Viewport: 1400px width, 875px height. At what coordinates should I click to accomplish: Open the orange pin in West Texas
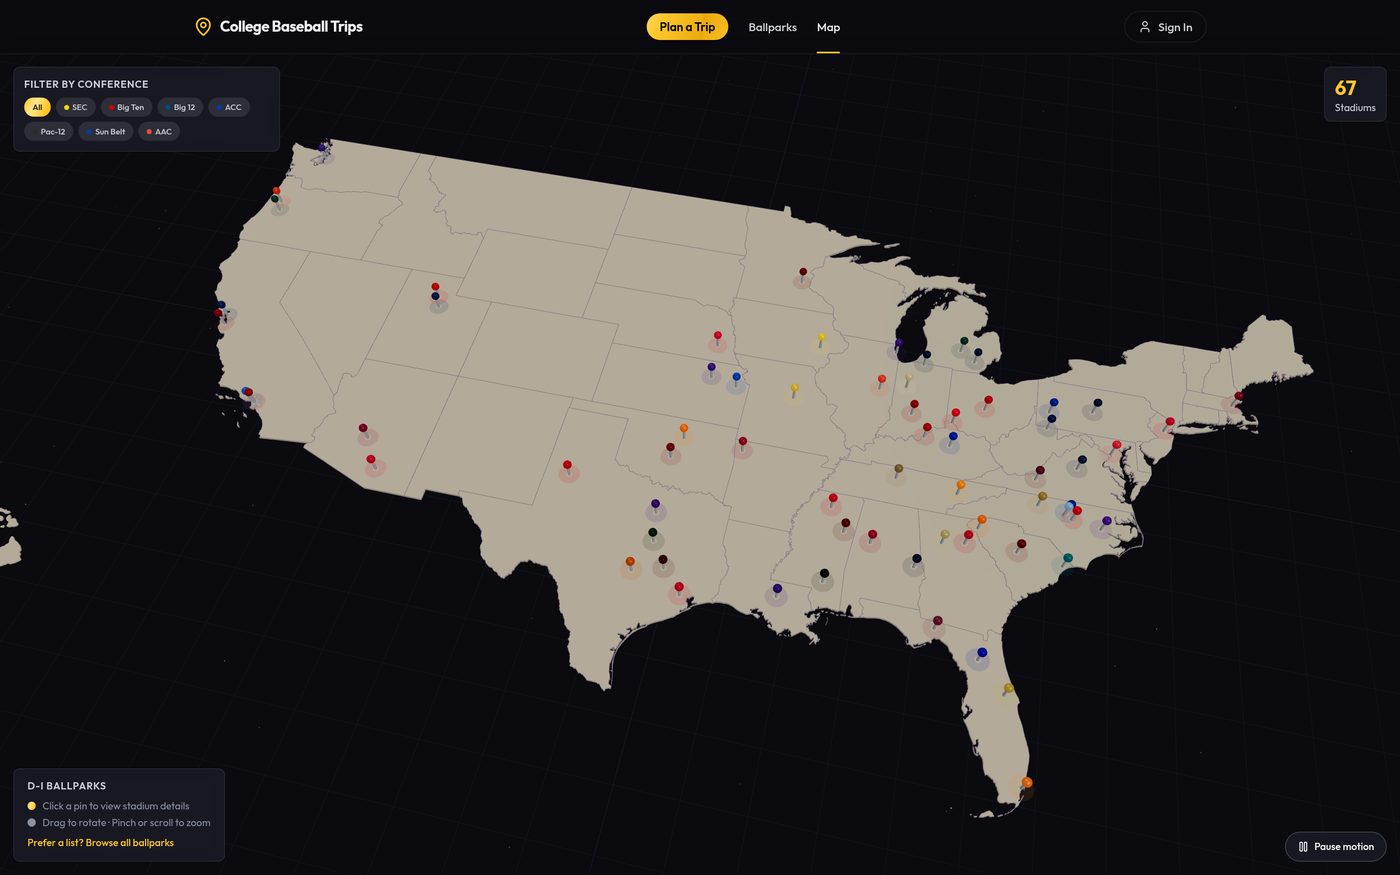(x=630, y=562)
